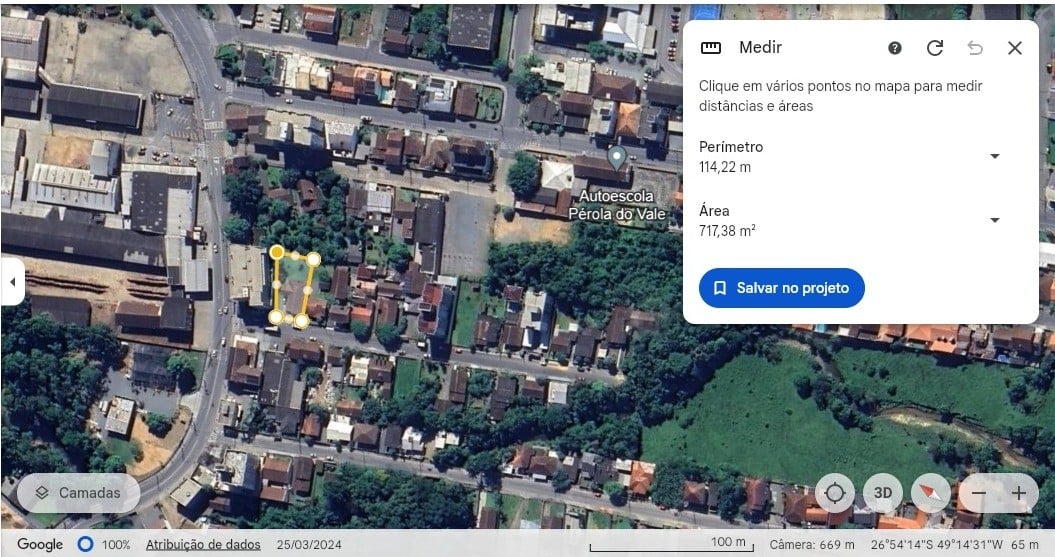Click the ruler icon beside Medir
1055x557 pixels.
point(711,48)
